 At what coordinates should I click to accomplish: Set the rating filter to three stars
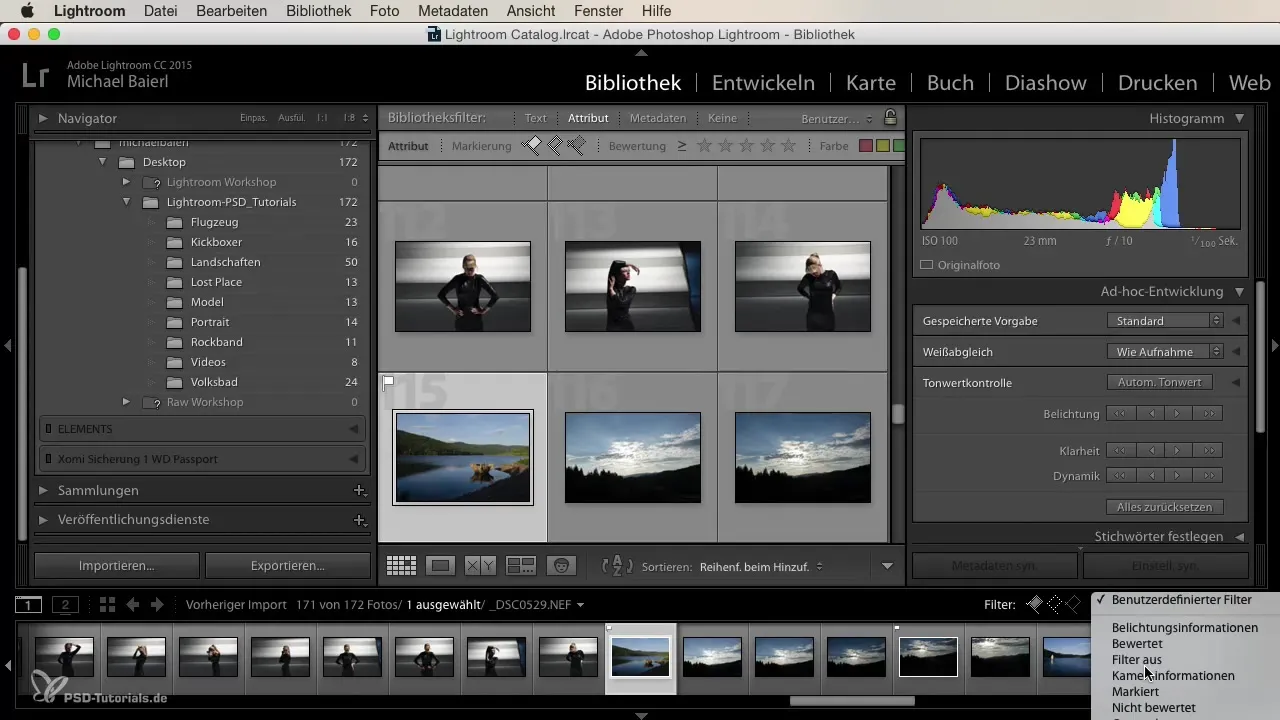click(746, 146)
